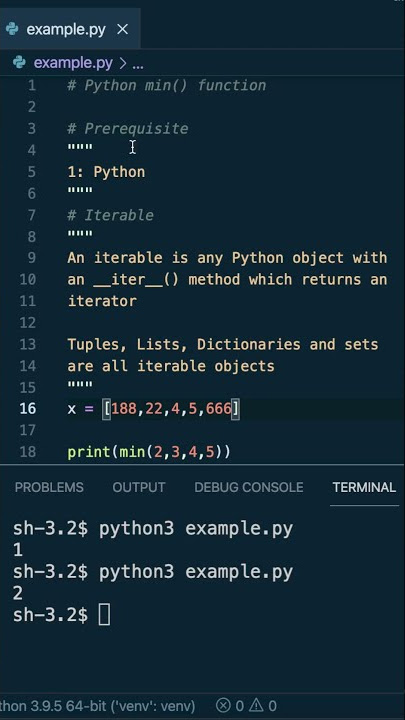Click the Python icon in the example.py tab

pyautogui.click(x=12, y=29)
